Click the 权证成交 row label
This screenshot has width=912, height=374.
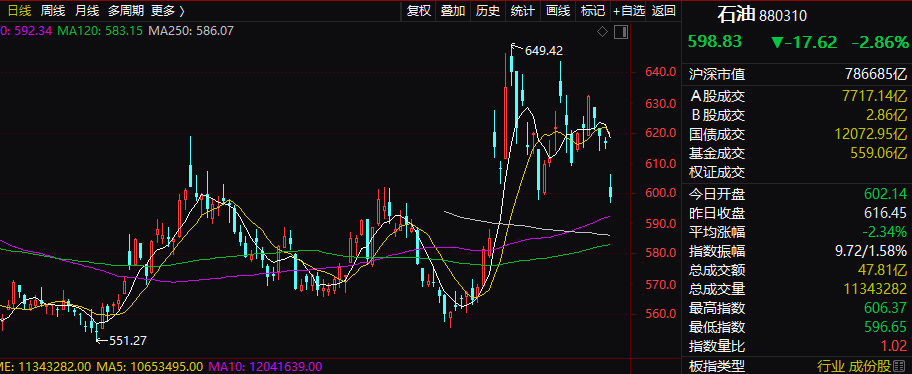click(717, 173)
